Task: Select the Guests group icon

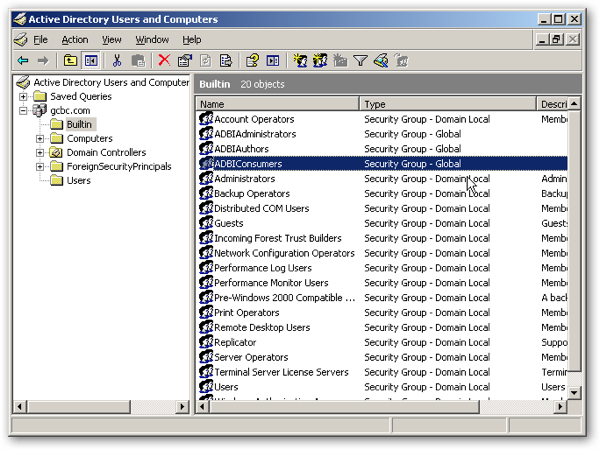Action: (x=206, y=223)
